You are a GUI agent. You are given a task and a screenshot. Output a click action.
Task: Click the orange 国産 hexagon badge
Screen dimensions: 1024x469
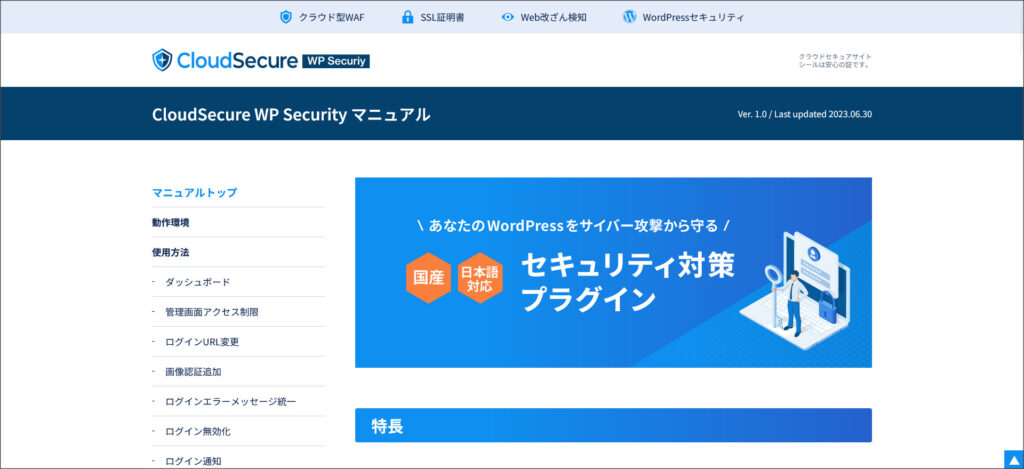pos(428,278)
